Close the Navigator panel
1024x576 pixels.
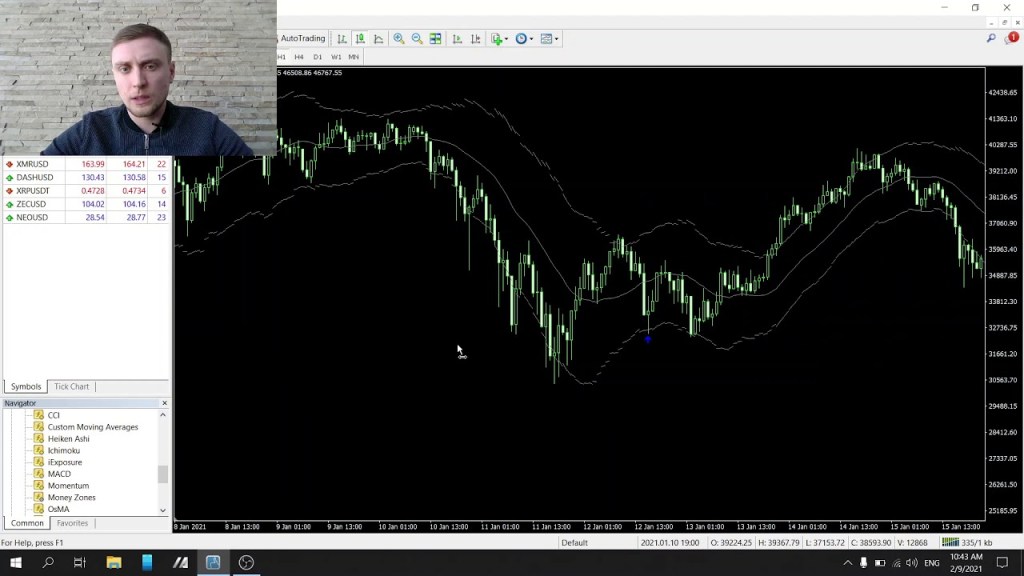tap(164, 403)
